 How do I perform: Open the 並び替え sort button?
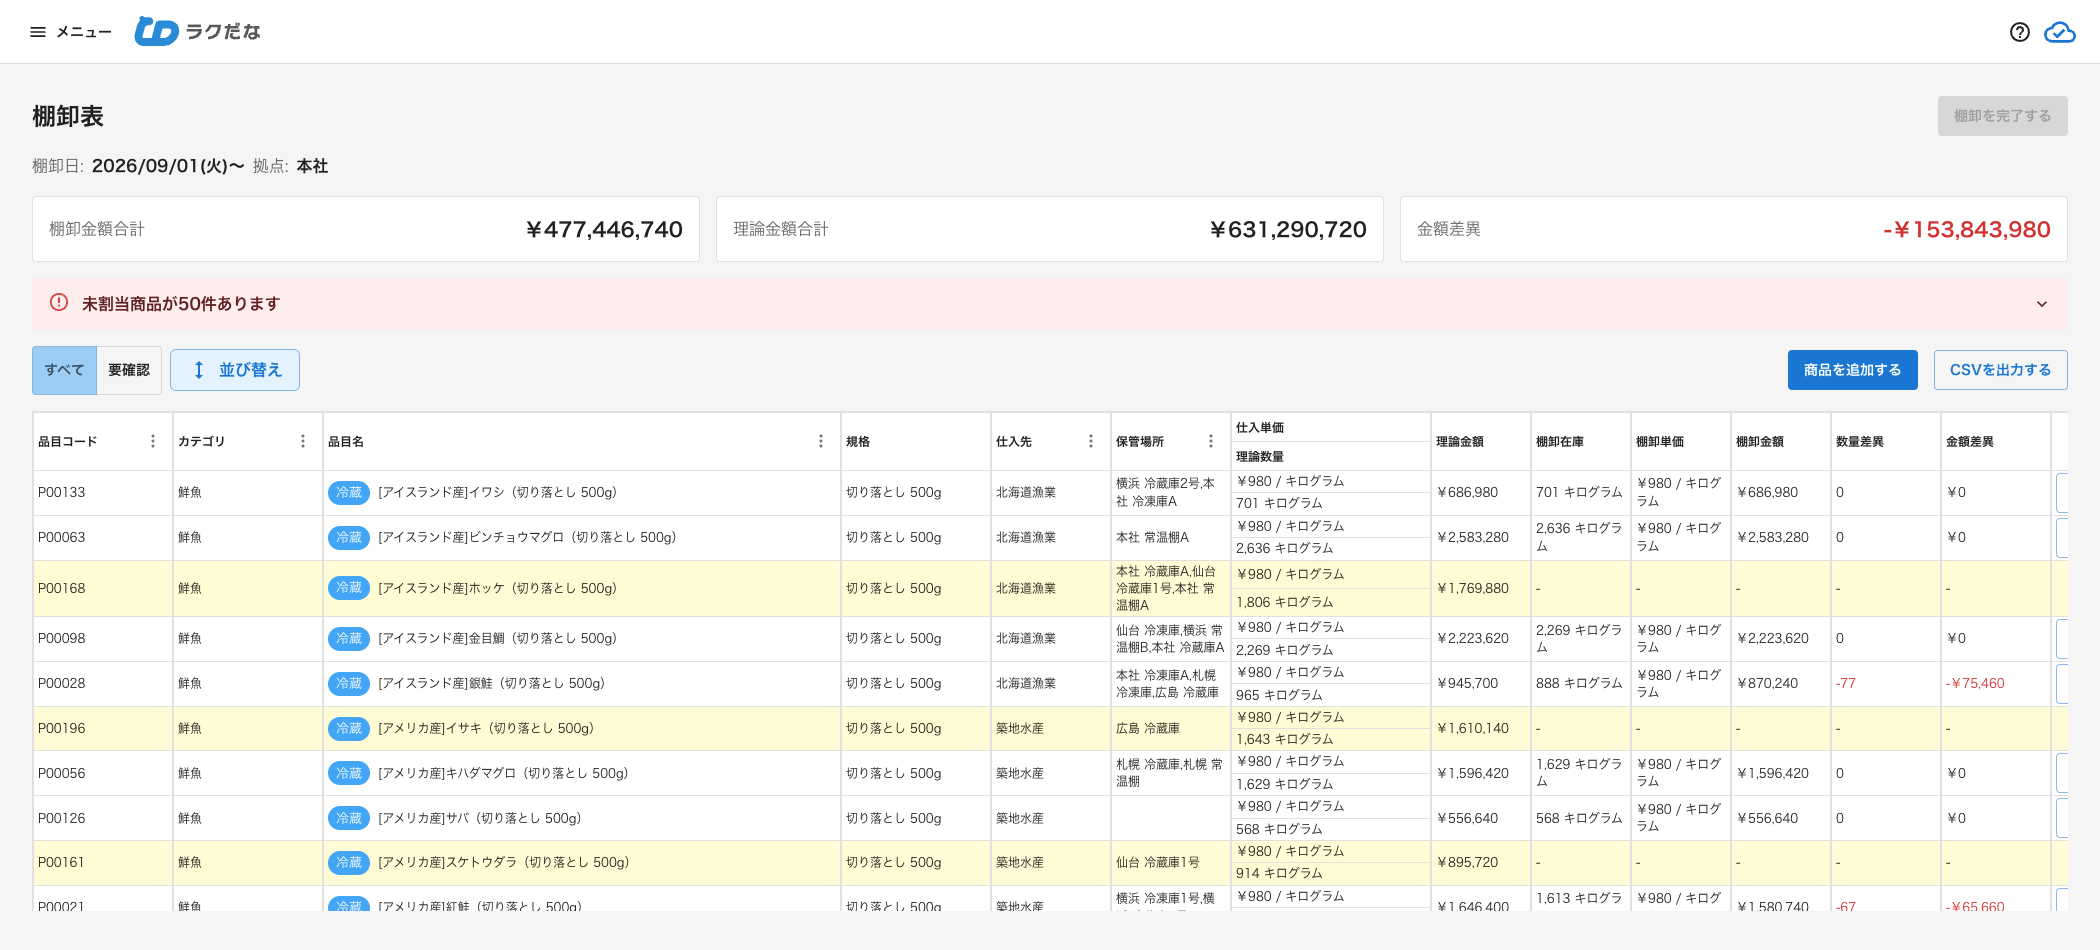235,370
